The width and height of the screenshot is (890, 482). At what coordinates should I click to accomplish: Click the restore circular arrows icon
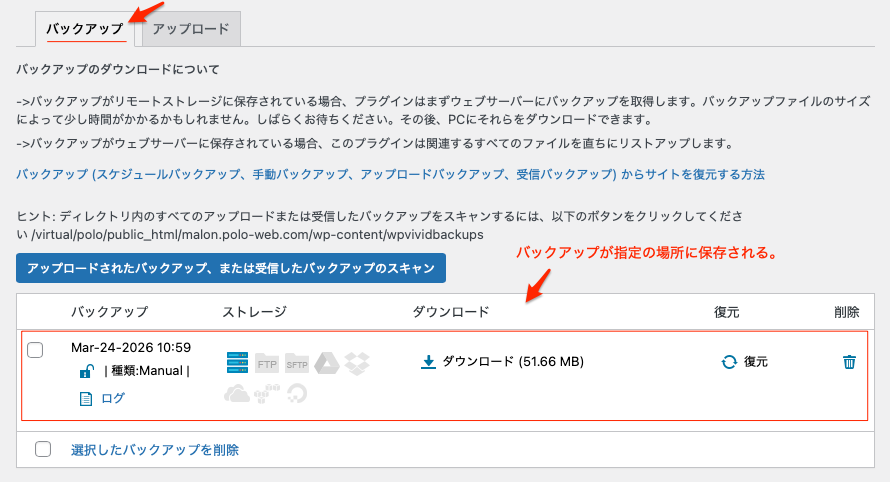(x=729, y=362)
